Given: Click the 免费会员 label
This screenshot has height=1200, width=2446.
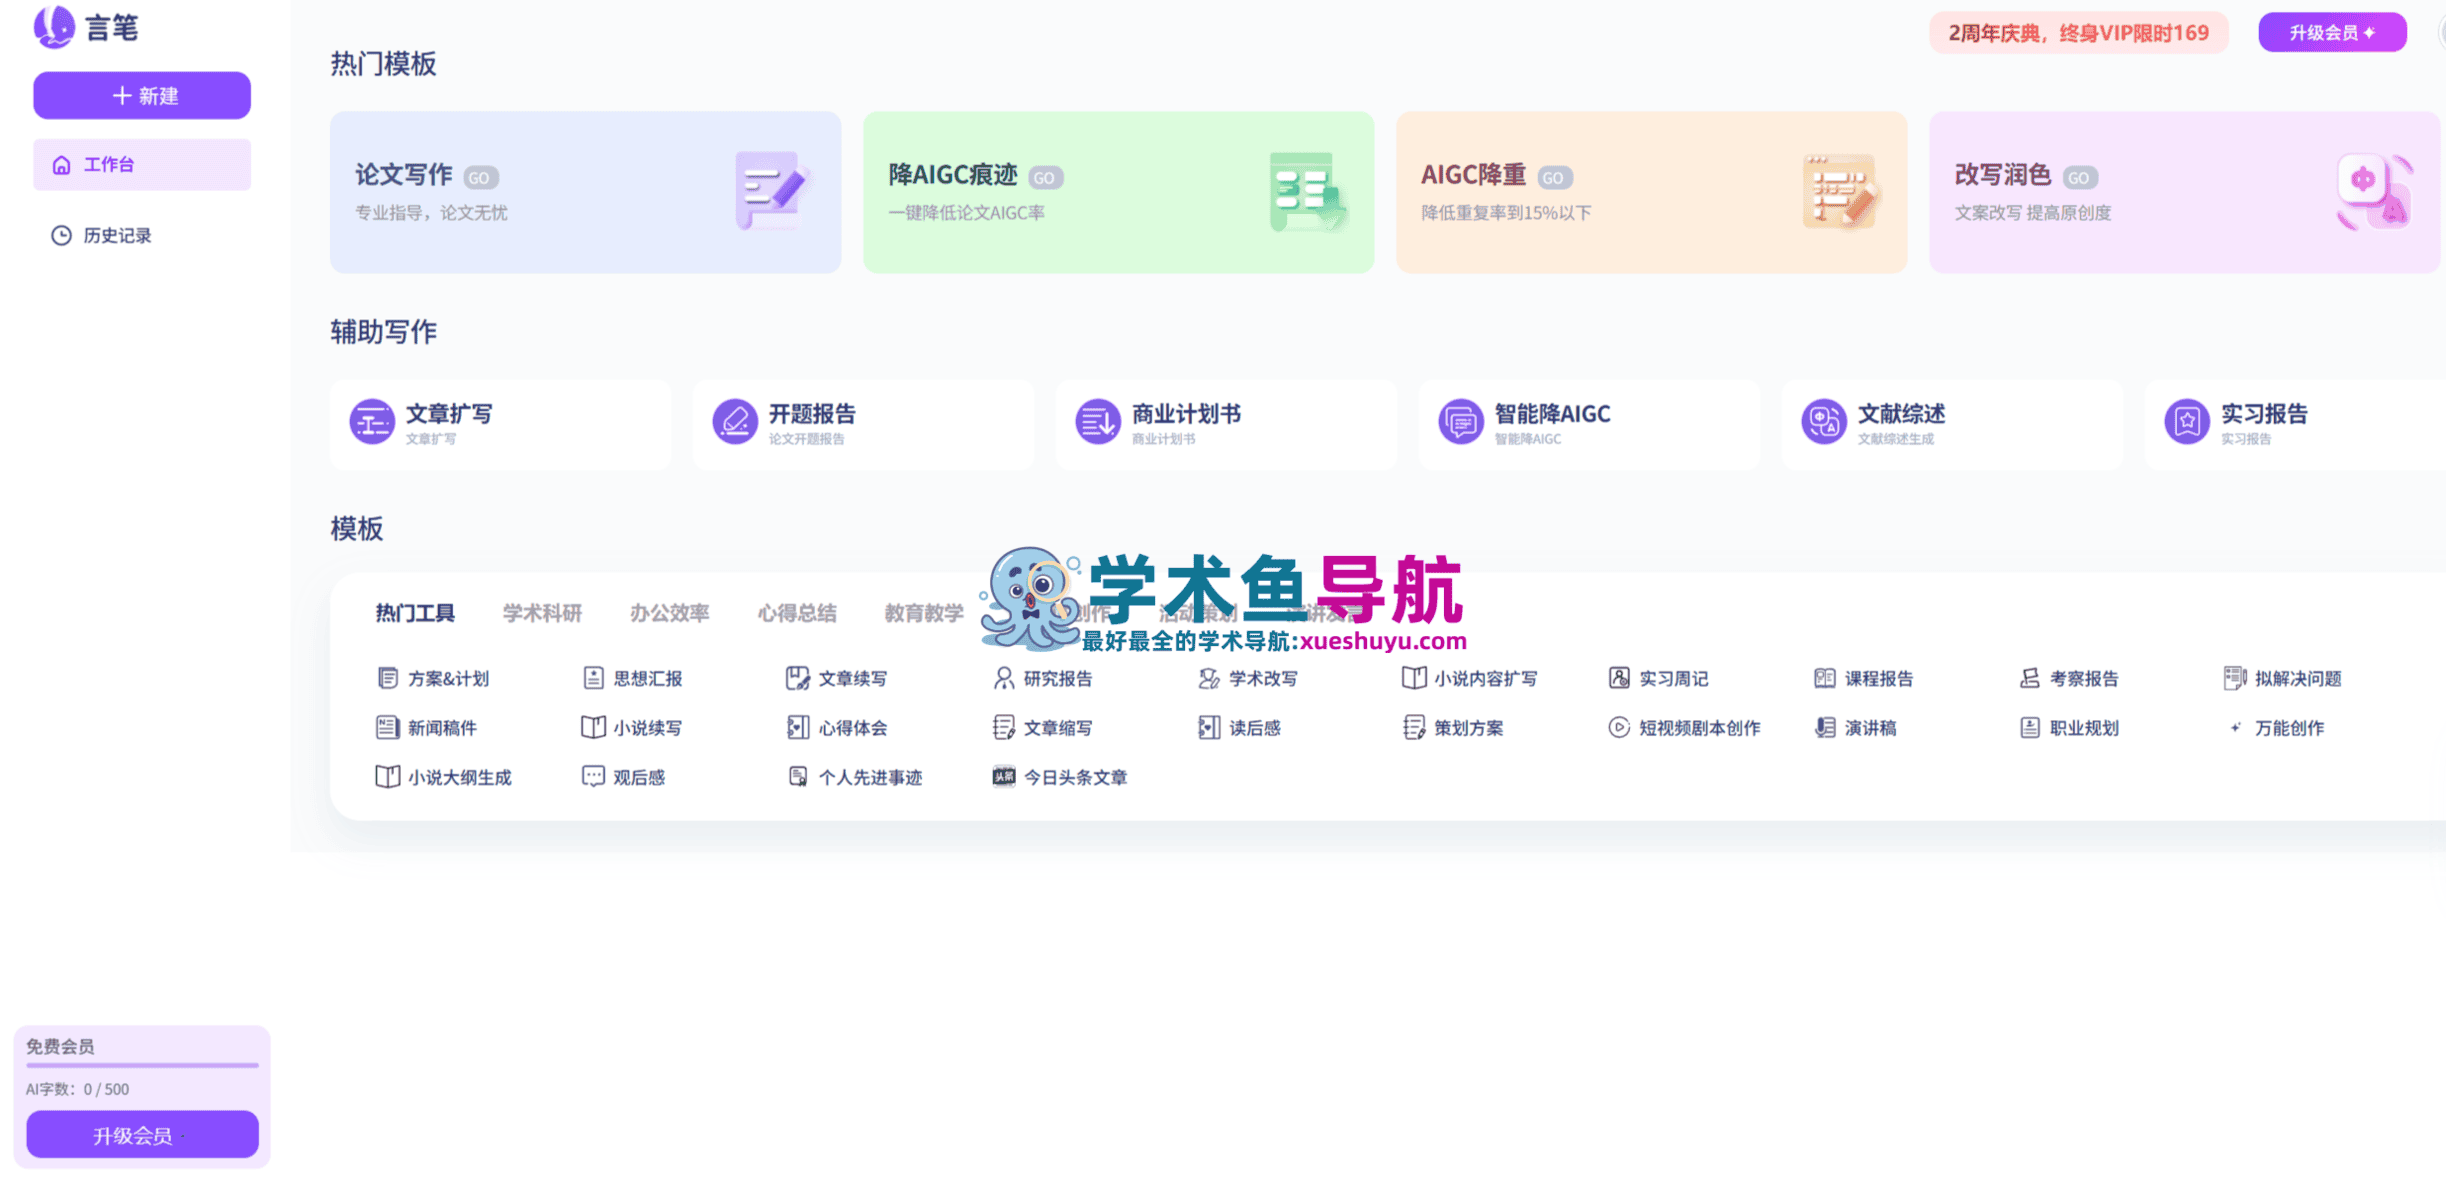Looking at the screenshot, I should pyautogui.click(x=60, y=1046).
